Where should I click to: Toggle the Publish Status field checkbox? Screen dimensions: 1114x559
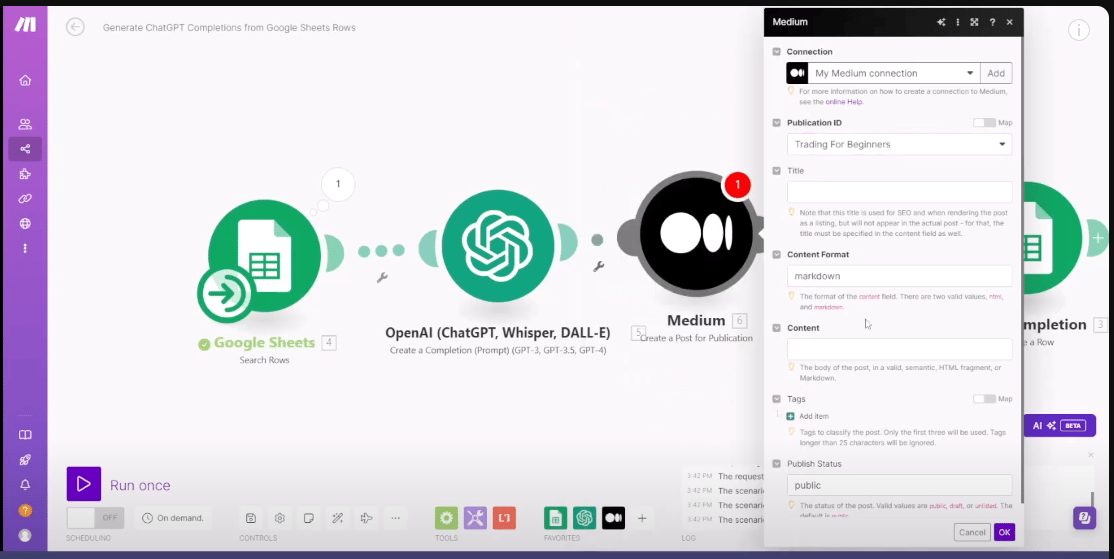(777, 464)
